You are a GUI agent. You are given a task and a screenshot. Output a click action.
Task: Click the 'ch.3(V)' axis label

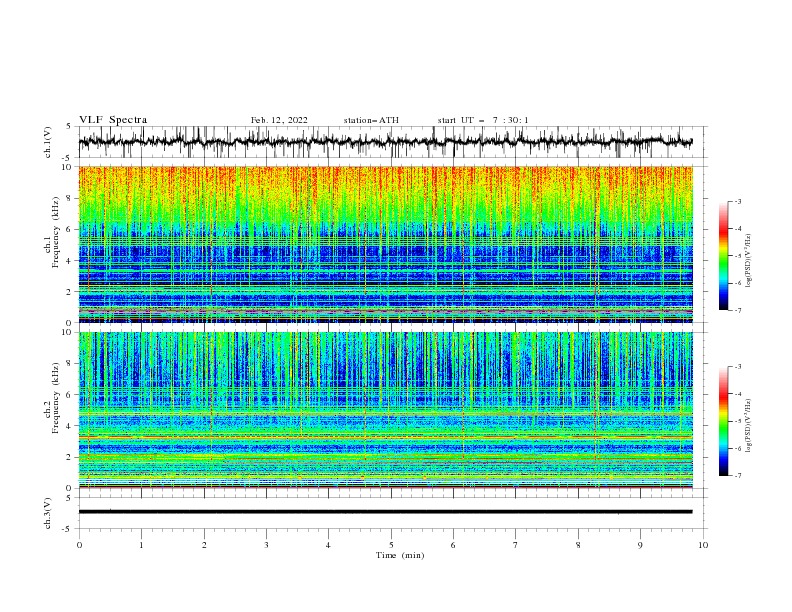pyautogui.click(x=48, y=513)
